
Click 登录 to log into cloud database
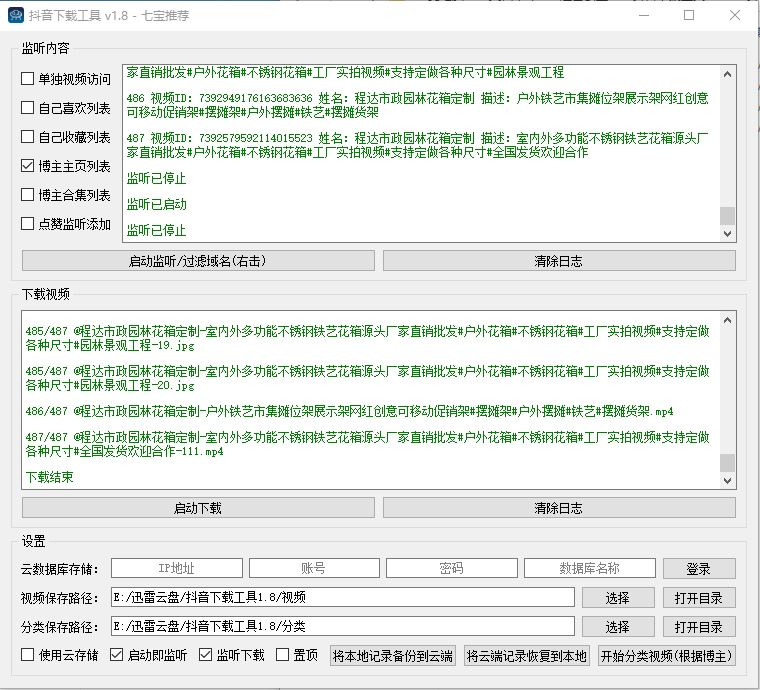click(698, 568)
